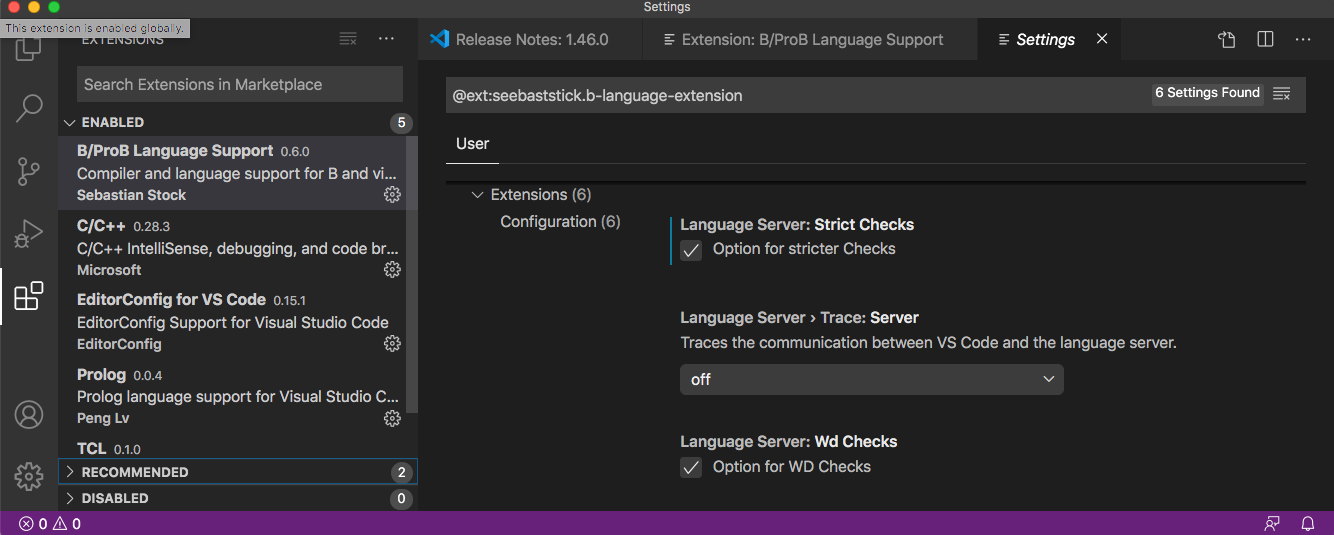Open the Search view in activity bar
The height and width of the screenshot is (535, 1334).
click(x=29, y=108)
